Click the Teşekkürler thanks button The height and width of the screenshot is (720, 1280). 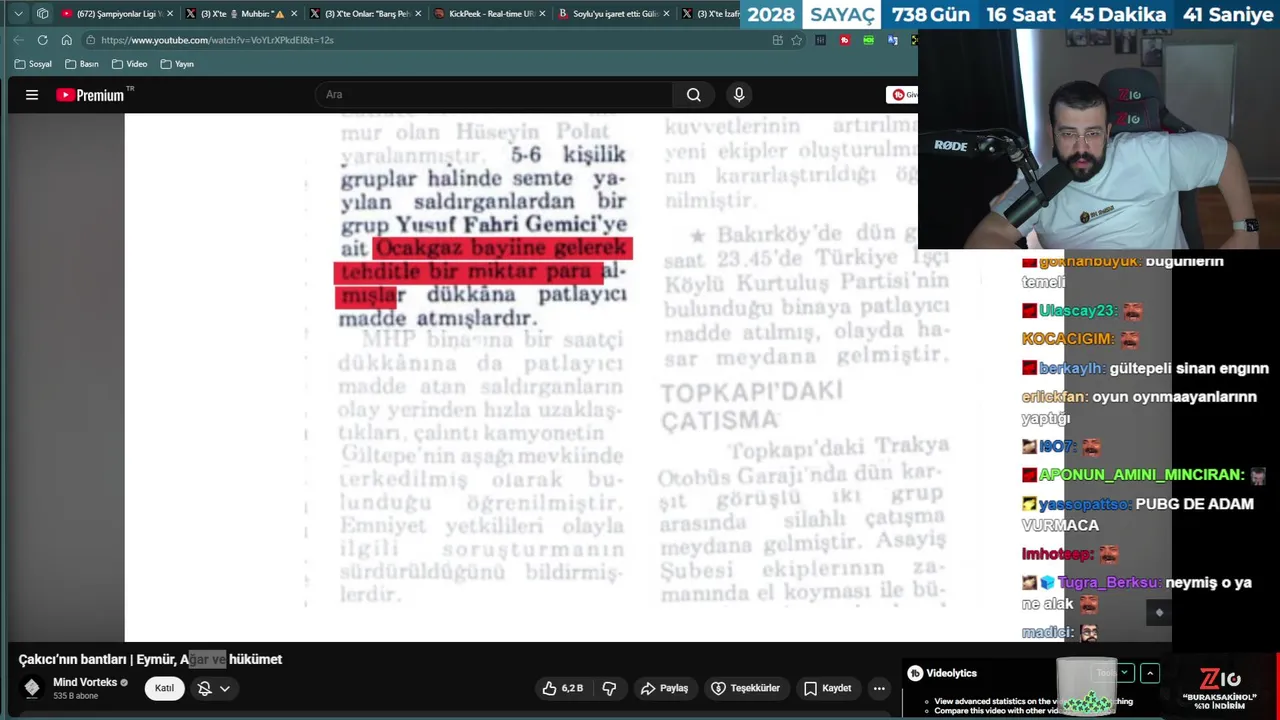[x=745, y=688]
